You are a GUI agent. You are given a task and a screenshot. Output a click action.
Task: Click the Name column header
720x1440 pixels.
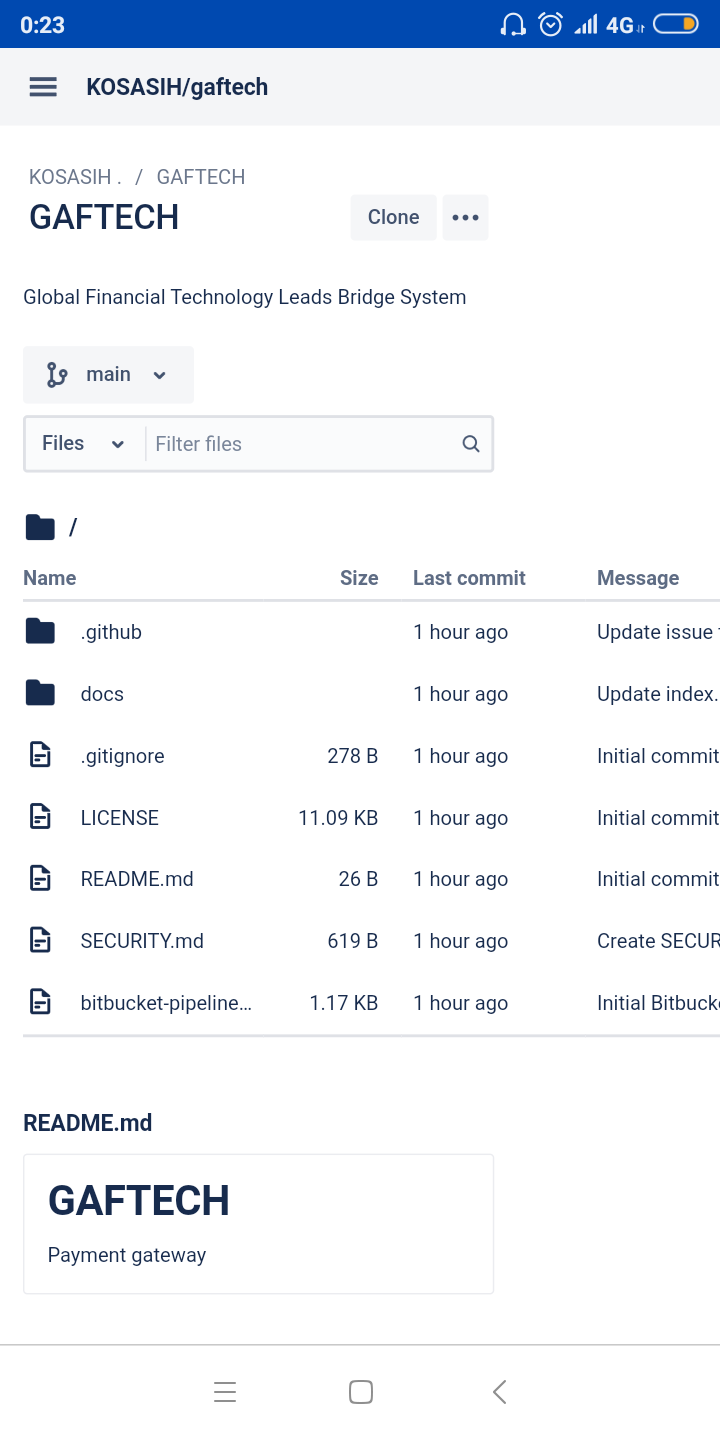click(x=50, y=578)
